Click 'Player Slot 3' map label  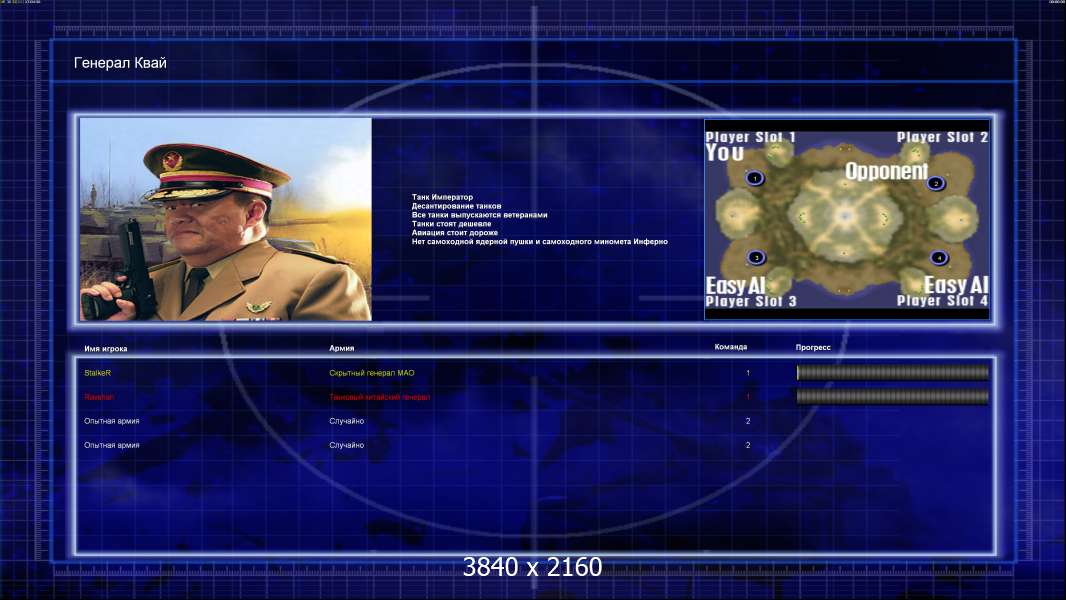coord(751,301)
